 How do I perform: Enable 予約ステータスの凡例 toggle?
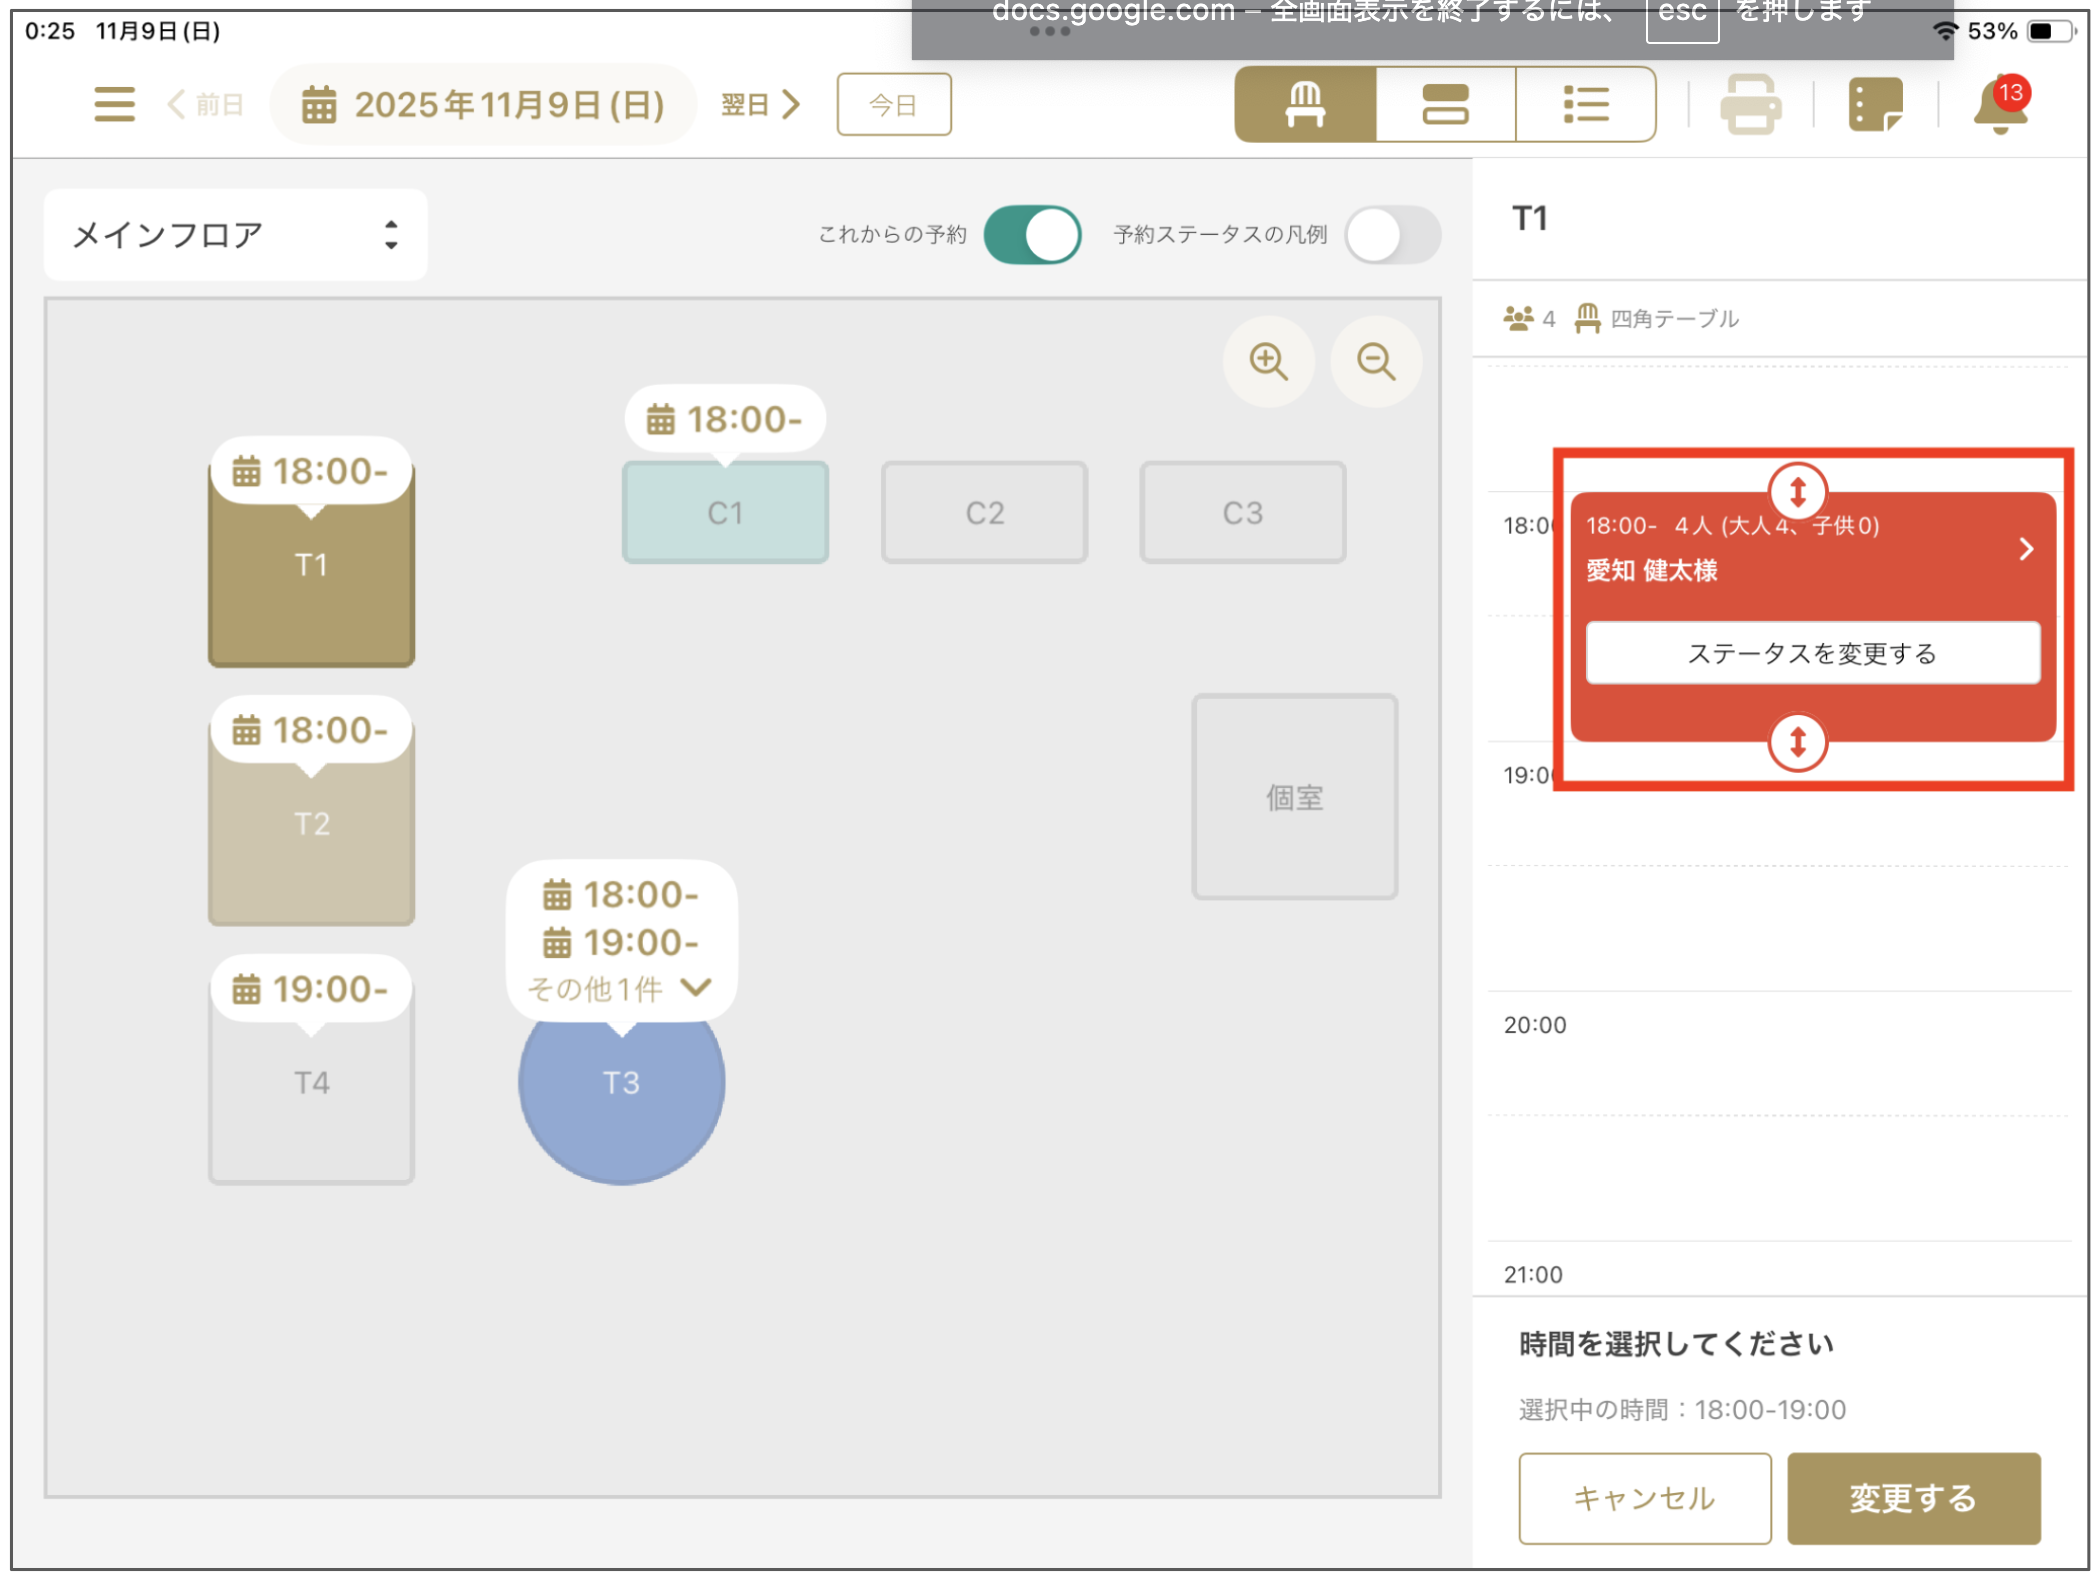point(1391,235)
